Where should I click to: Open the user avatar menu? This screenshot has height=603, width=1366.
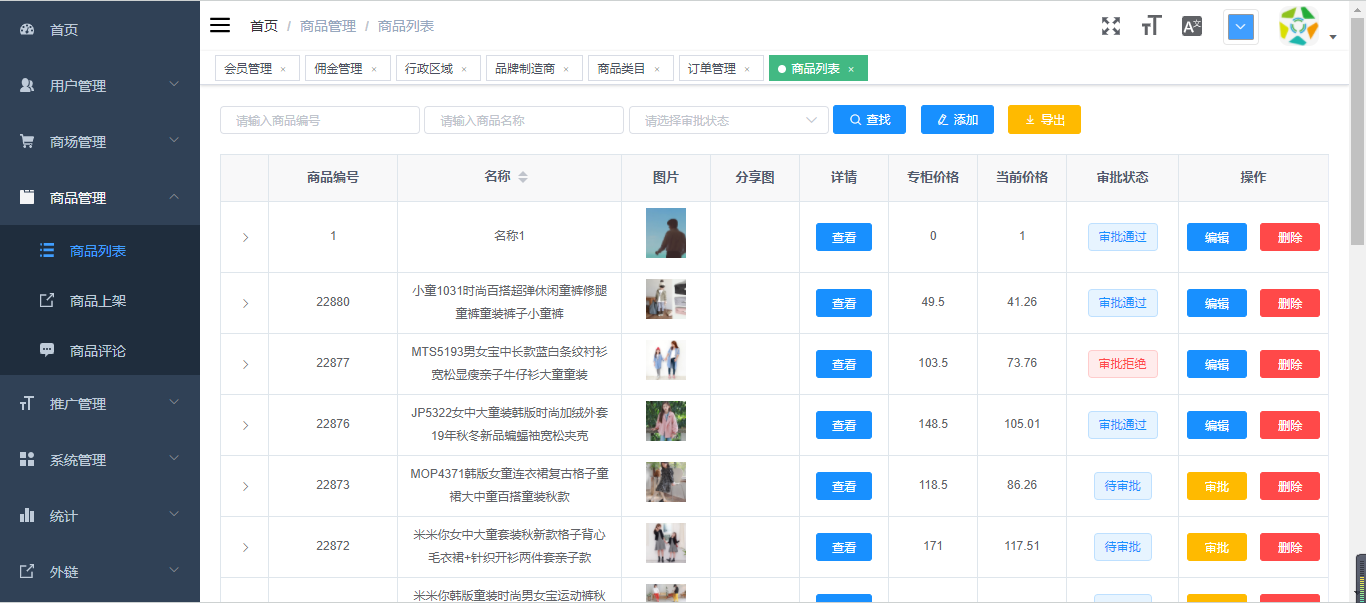1299,27
